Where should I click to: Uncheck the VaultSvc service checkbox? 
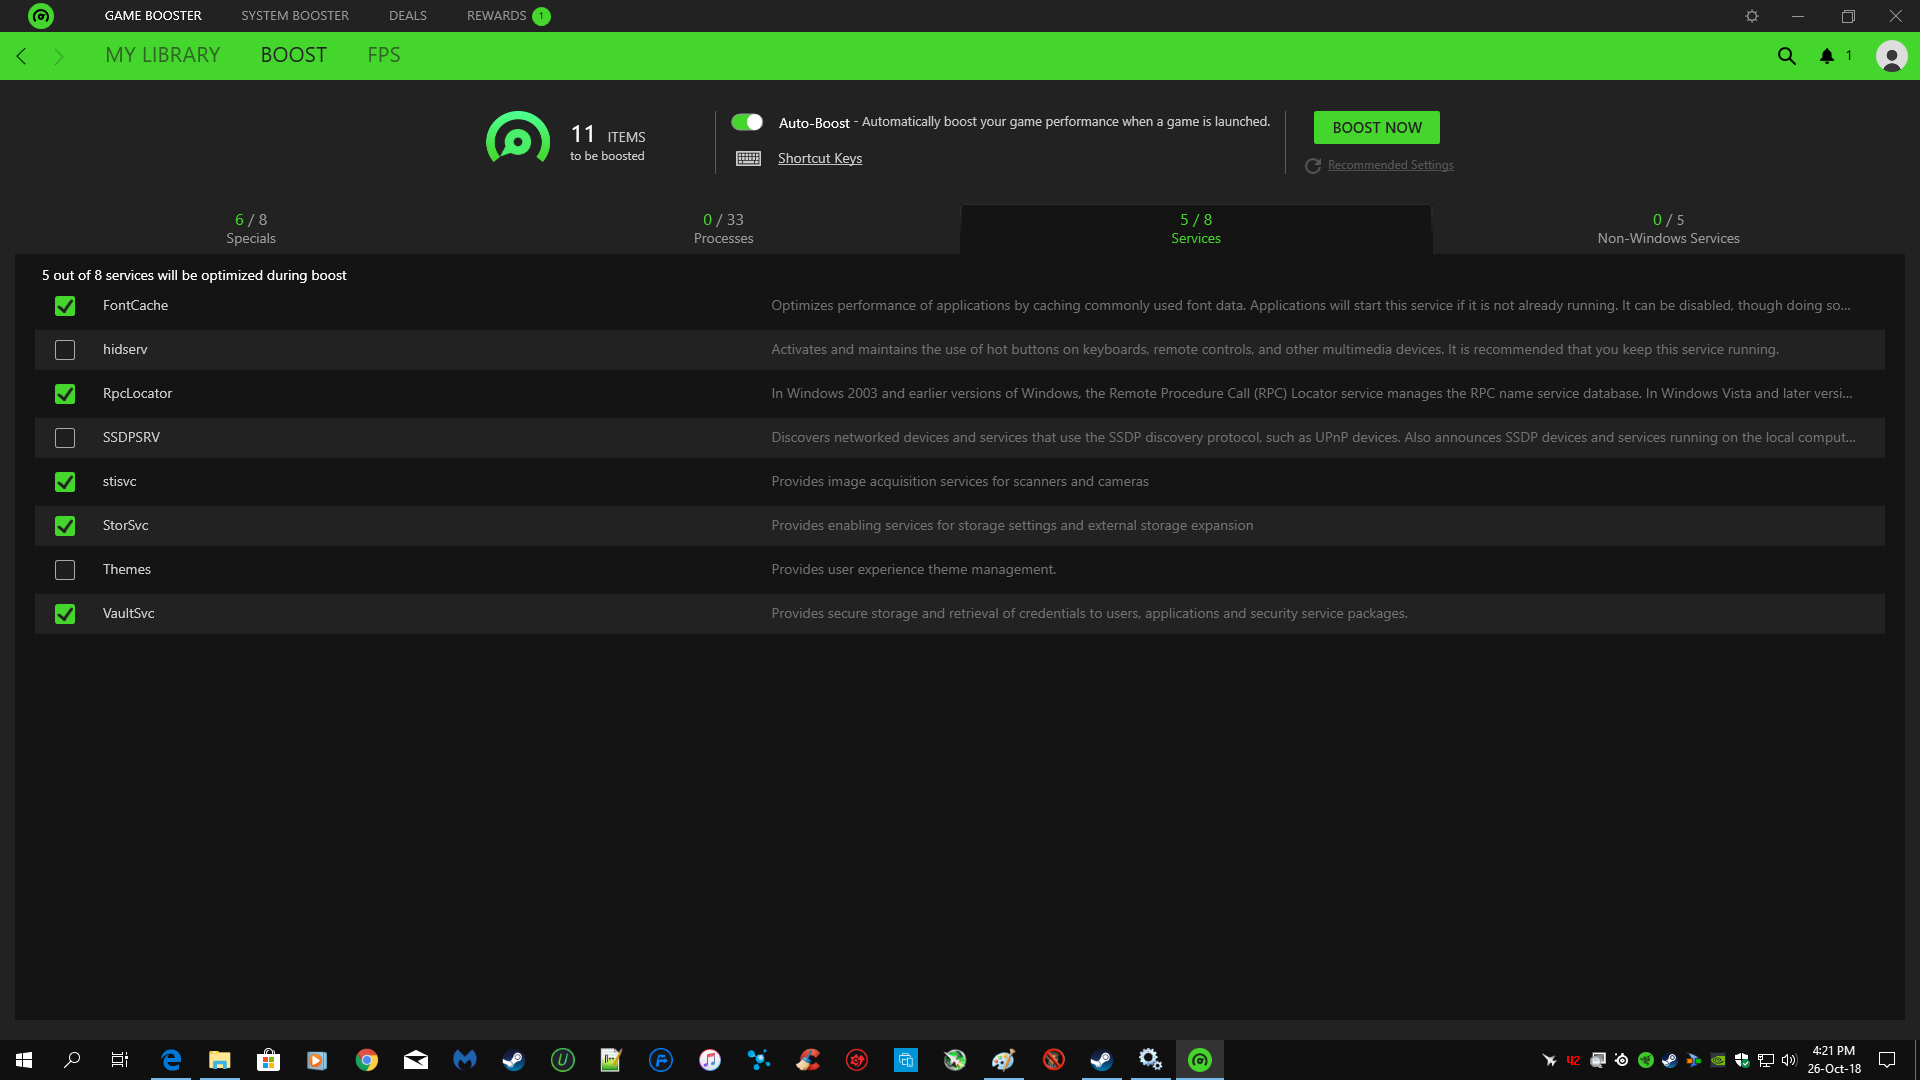(65, 614)
